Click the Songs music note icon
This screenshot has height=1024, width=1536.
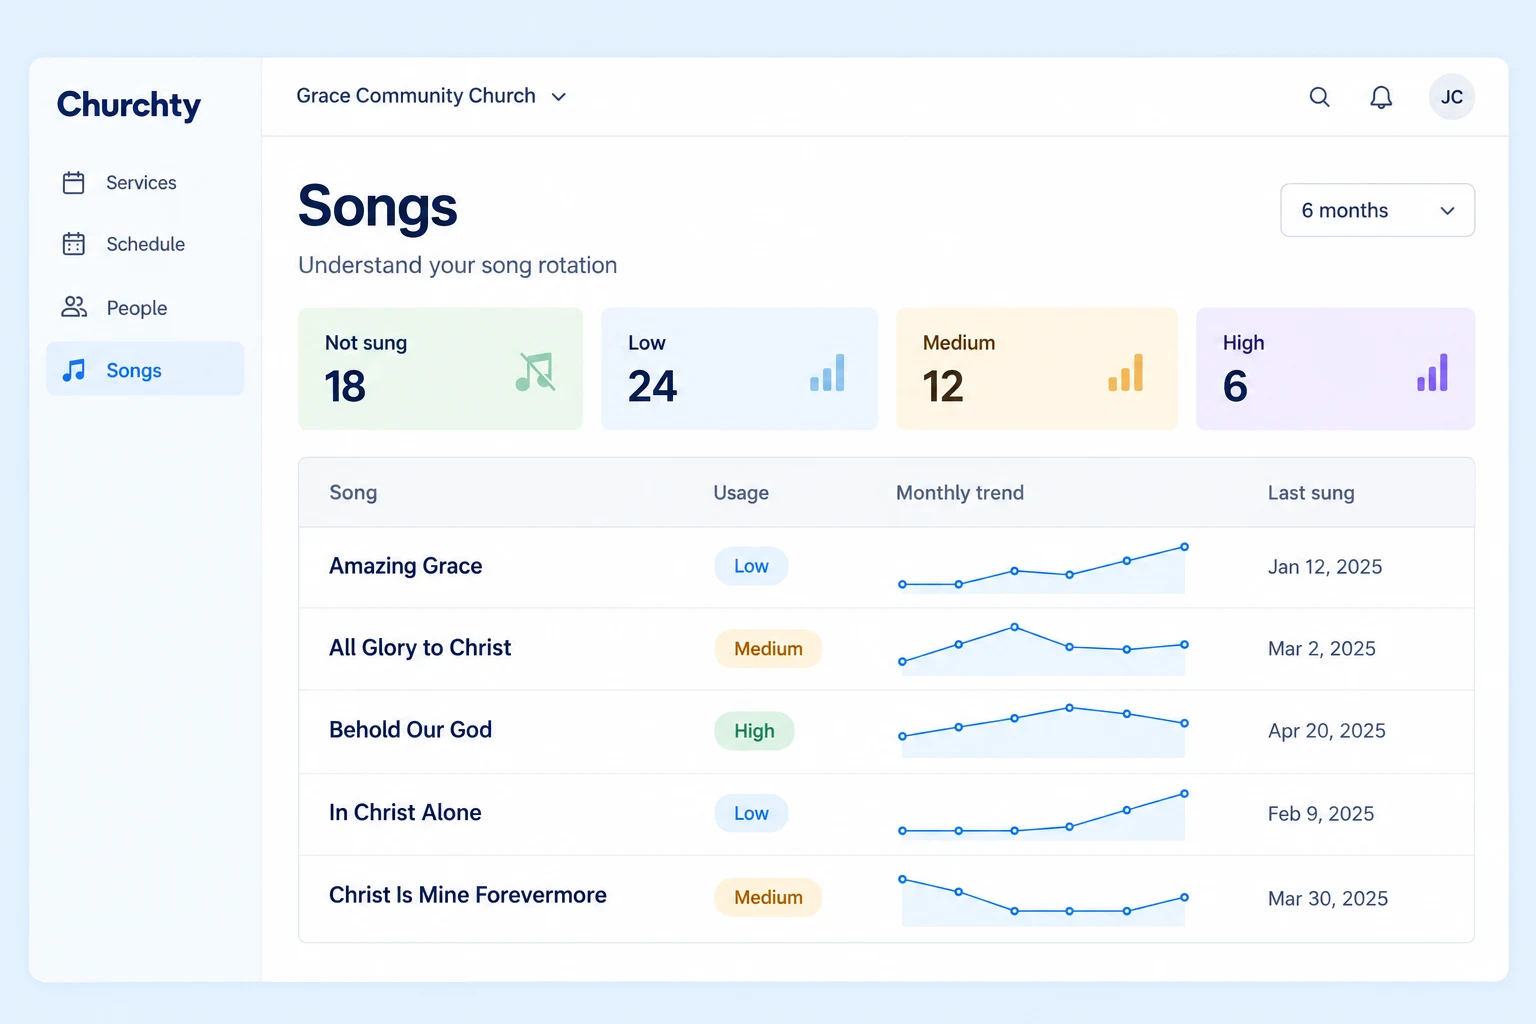[74, 370]
